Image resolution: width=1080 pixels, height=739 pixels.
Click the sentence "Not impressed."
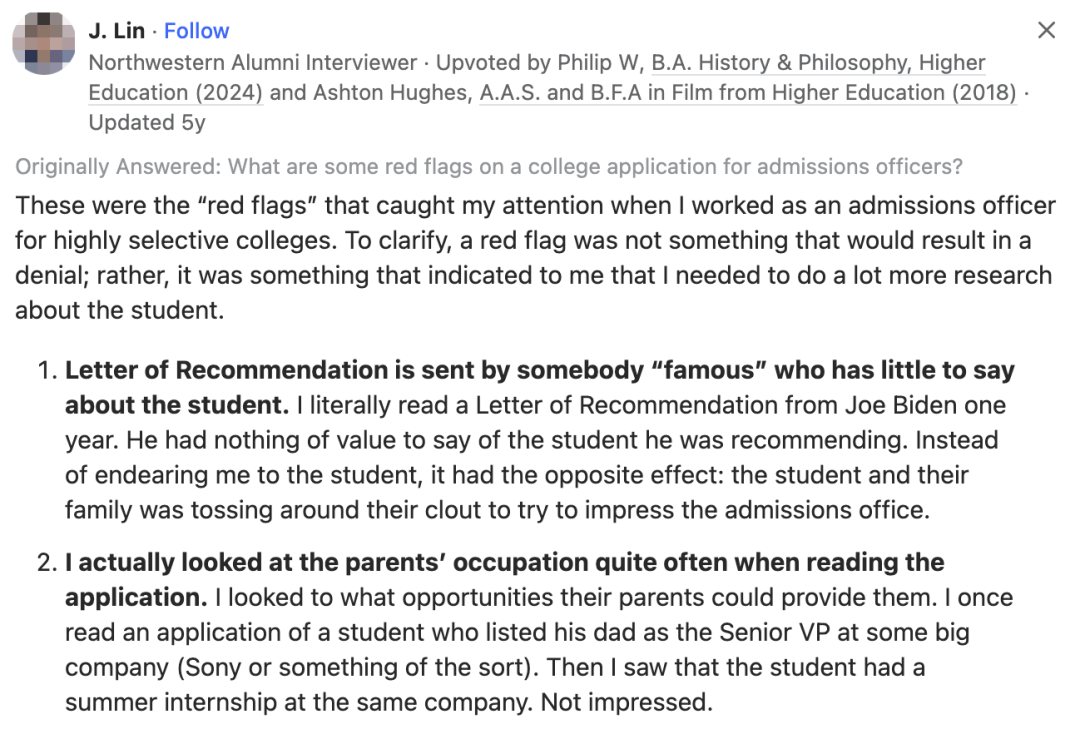(626, 702)
